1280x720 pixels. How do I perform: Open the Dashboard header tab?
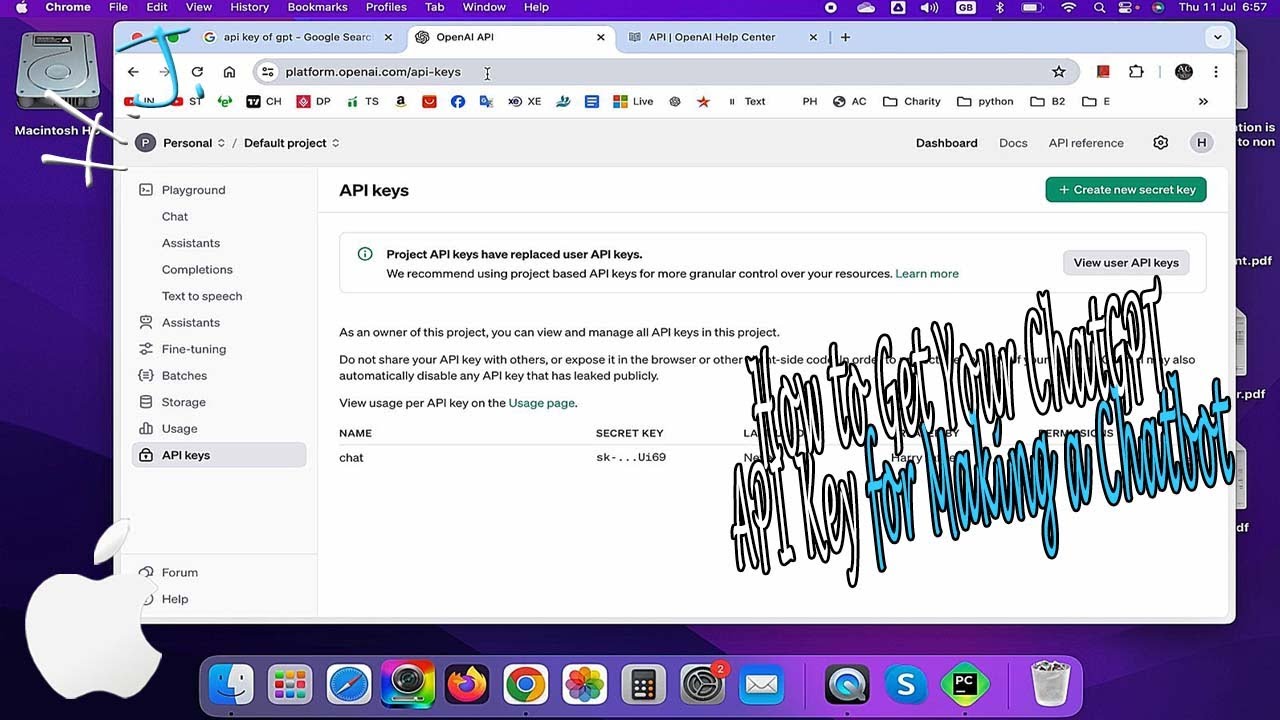pos(947,143)
